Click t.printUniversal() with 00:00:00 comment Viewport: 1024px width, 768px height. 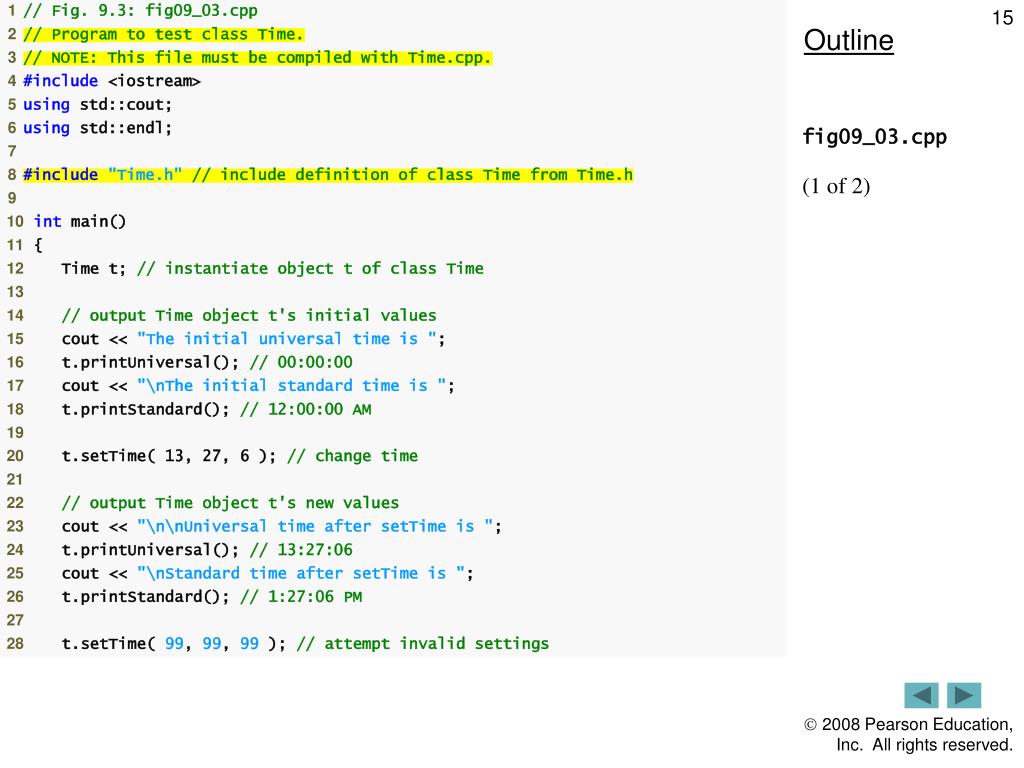(207, 362)
